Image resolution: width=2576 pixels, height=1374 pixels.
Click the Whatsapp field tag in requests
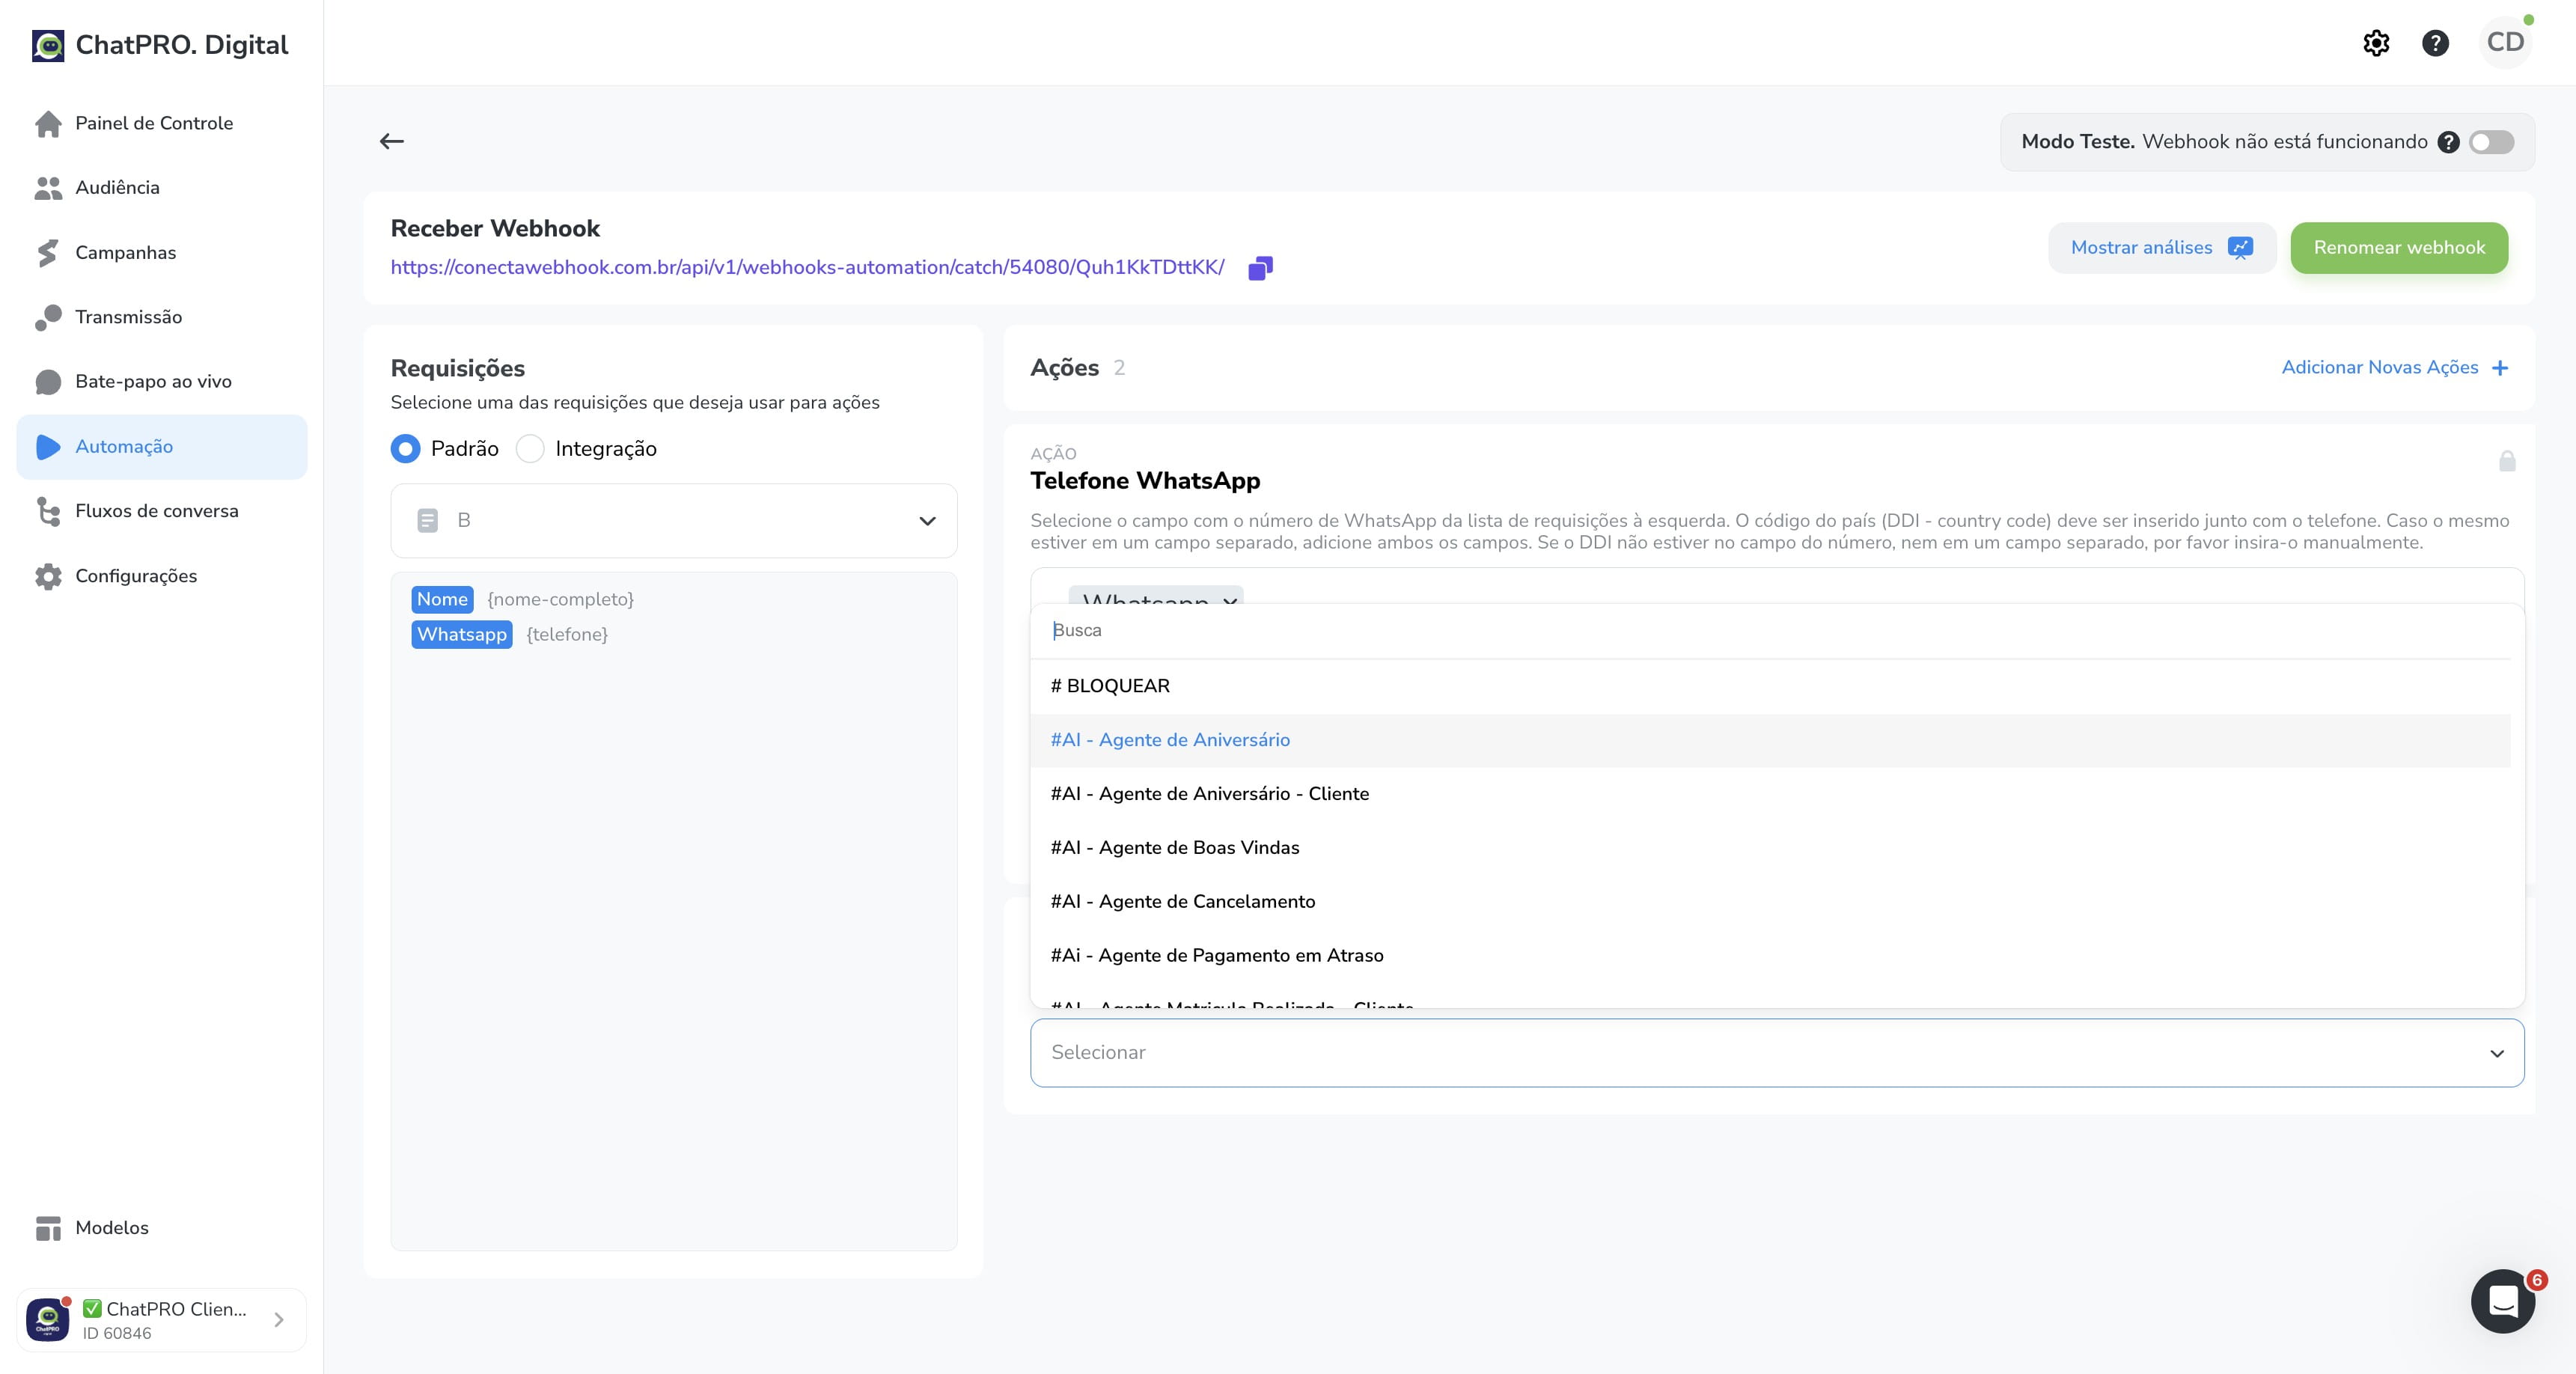point(462,635)
